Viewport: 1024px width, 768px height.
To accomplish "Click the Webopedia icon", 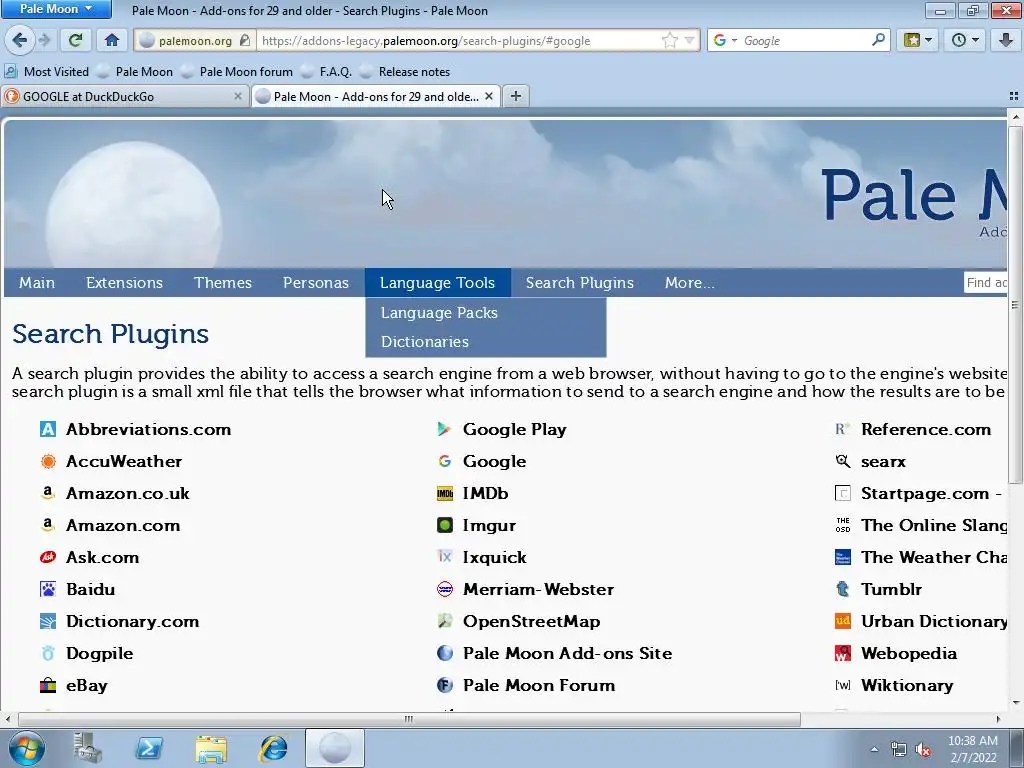I will coord(843,653).
